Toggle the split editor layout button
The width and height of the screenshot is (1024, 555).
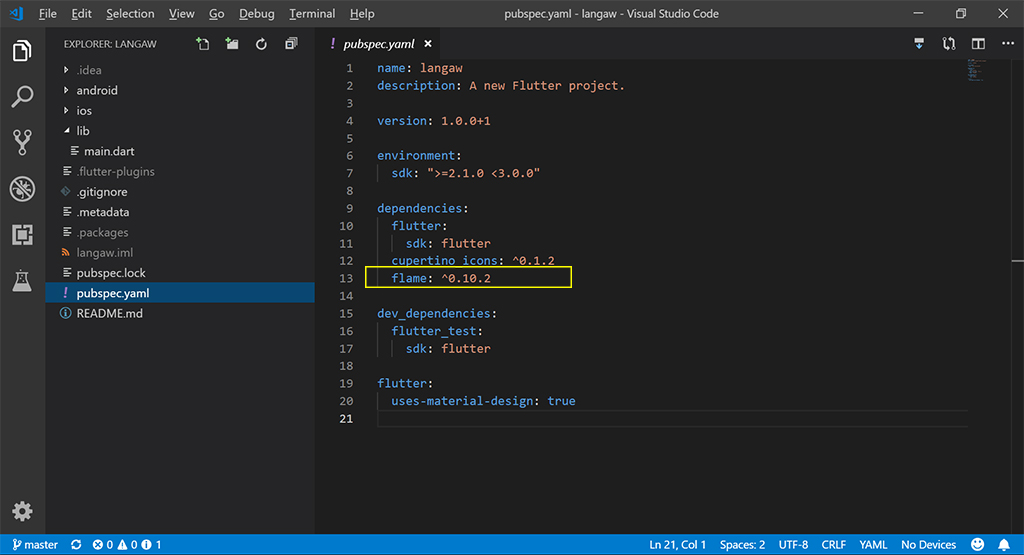(978, 44)
